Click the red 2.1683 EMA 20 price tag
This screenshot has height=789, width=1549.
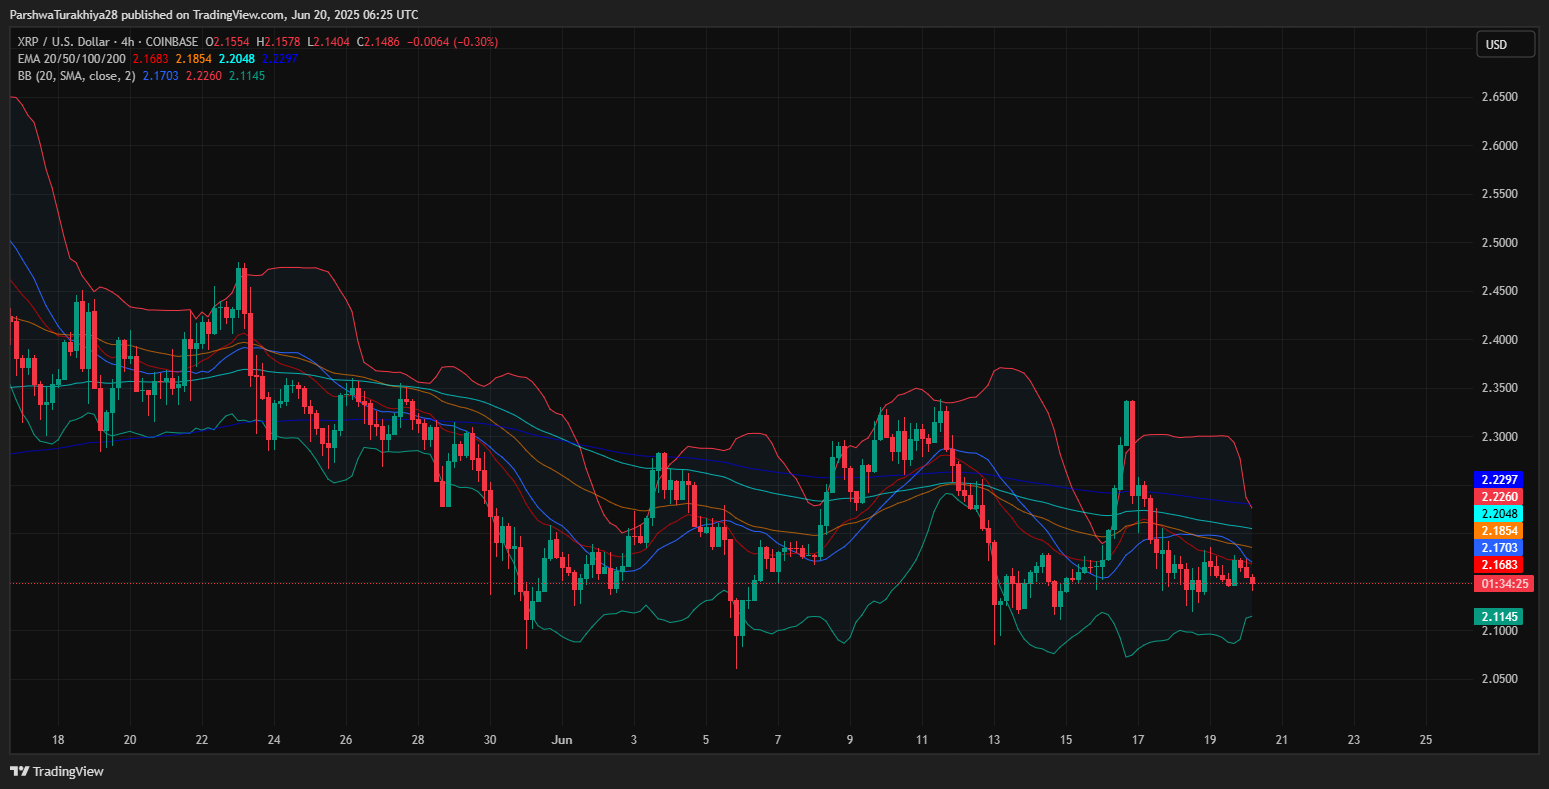1502,565
